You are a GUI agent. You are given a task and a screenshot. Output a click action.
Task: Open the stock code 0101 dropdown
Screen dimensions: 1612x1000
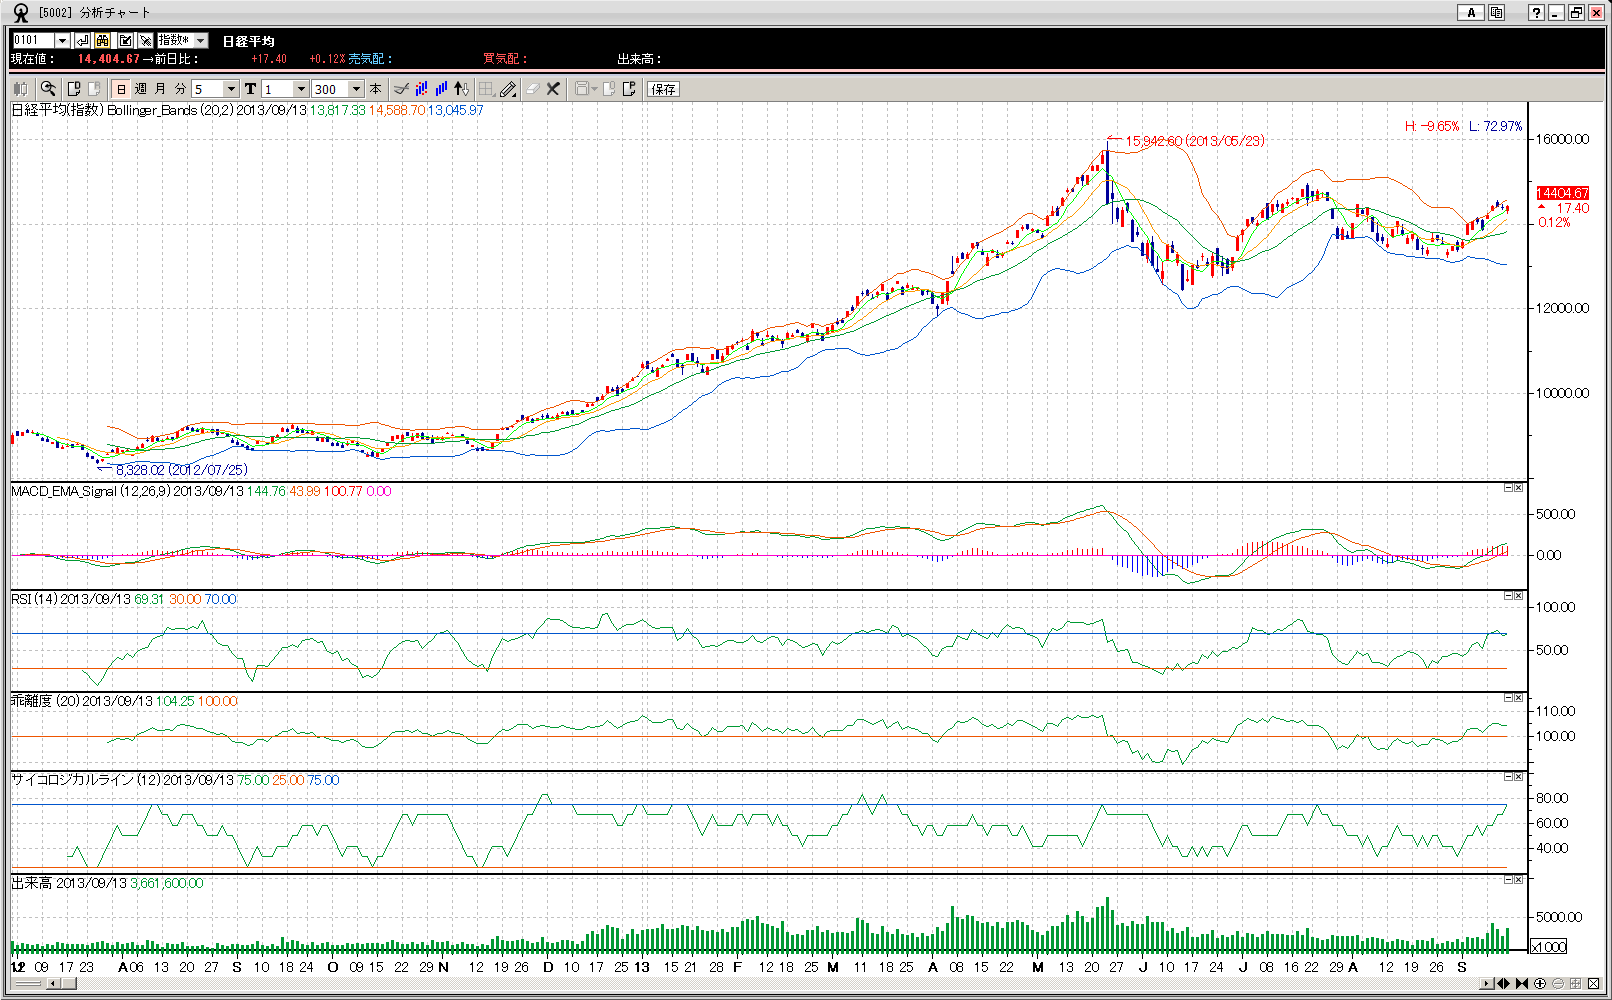tap(62, 40)
